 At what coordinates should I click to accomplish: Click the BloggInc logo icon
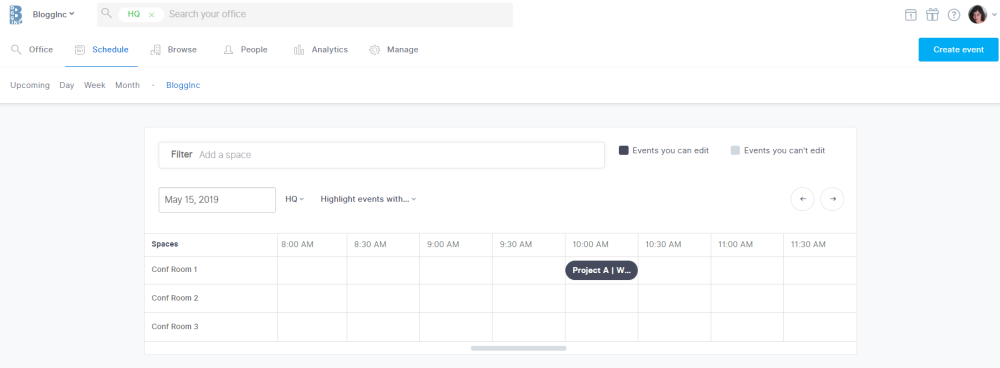16,14
